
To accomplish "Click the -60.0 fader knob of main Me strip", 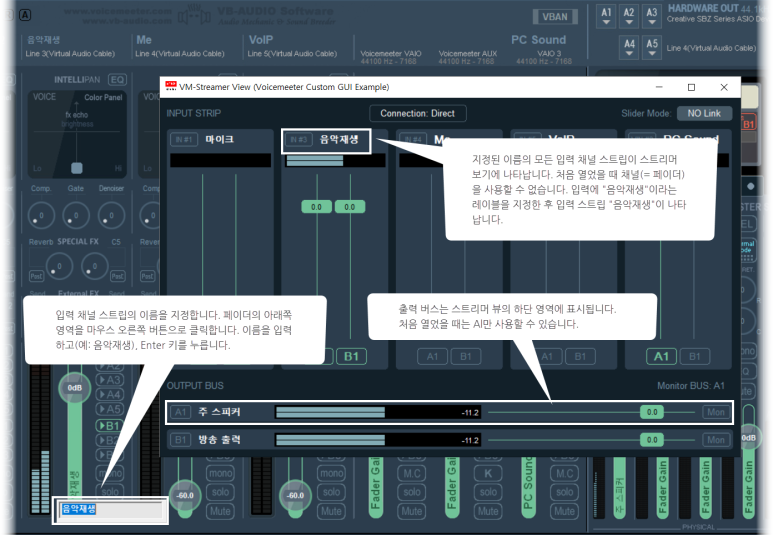I will pyautogui.click(x=185, y=496).
